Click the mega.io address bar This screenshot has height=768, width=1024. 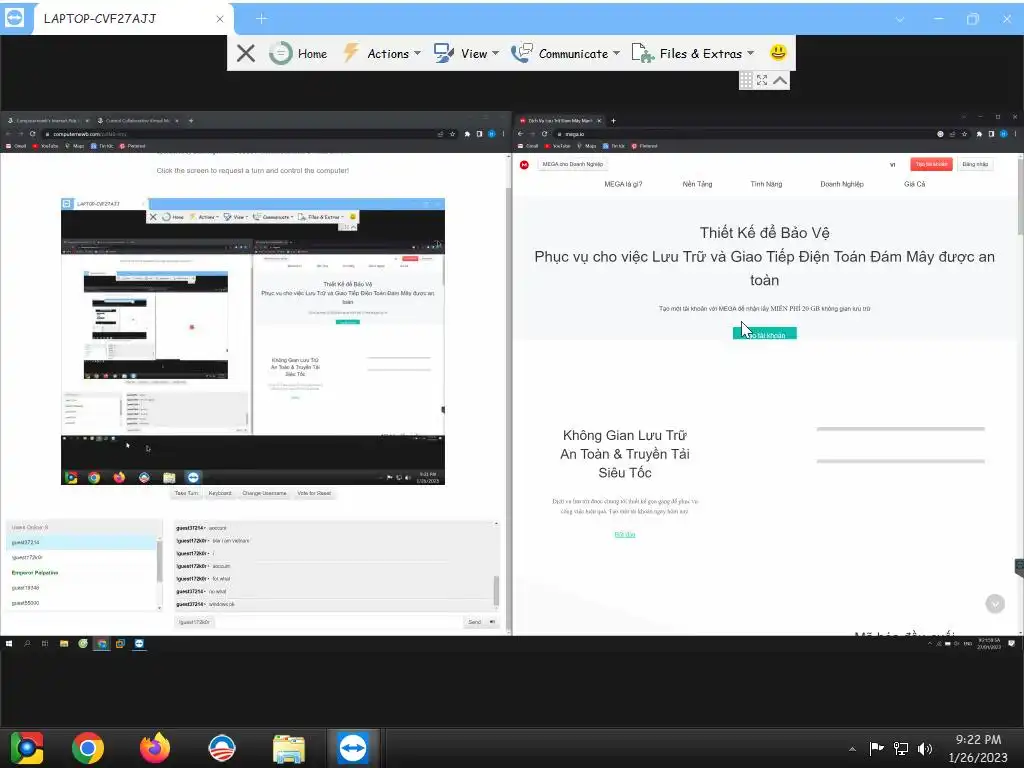pos(744,134)
